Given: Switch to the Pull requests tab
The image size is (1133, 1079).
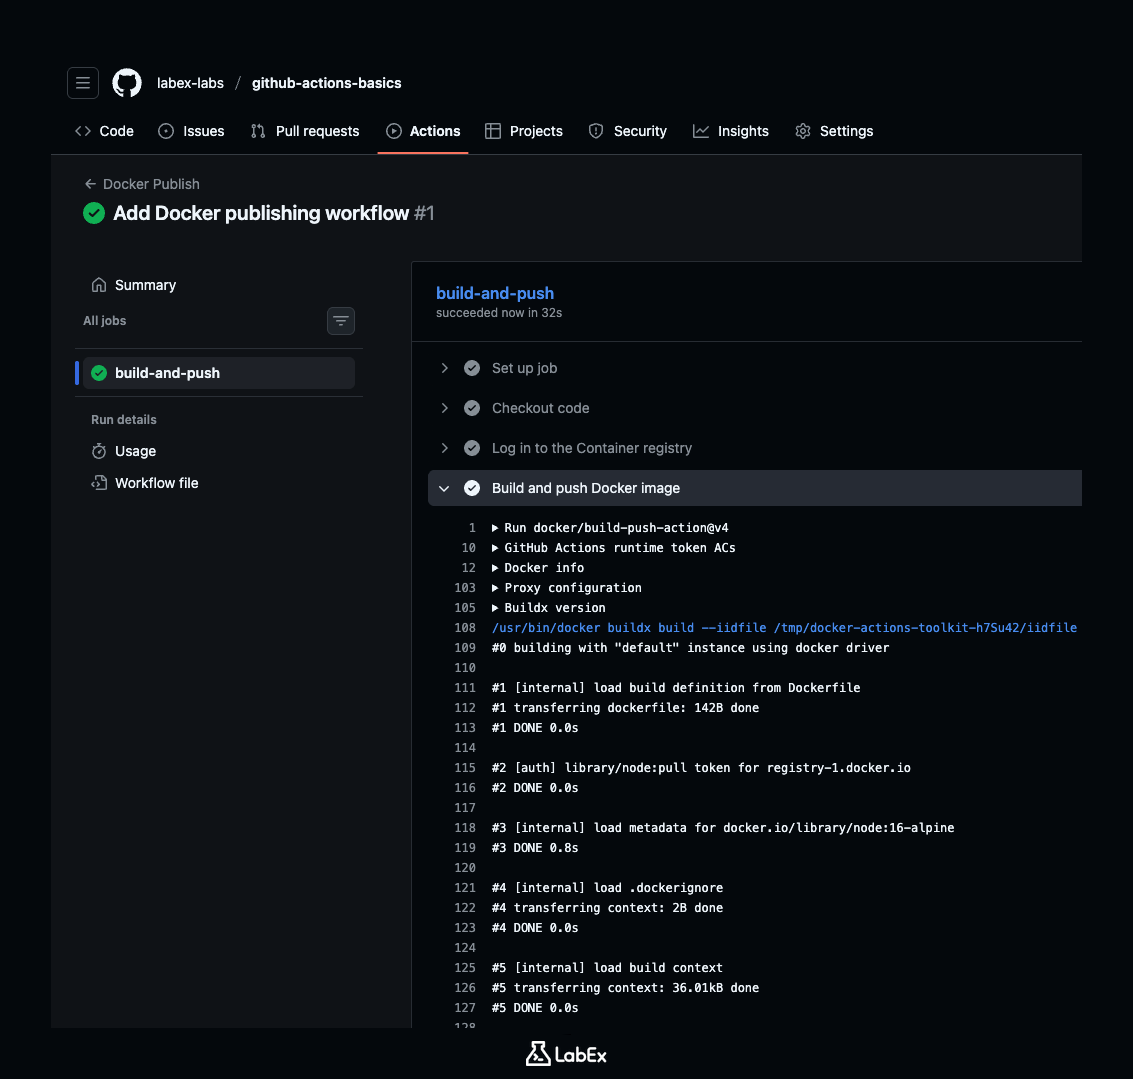Looking at the screenshot, I should click(x=305, y=131).
